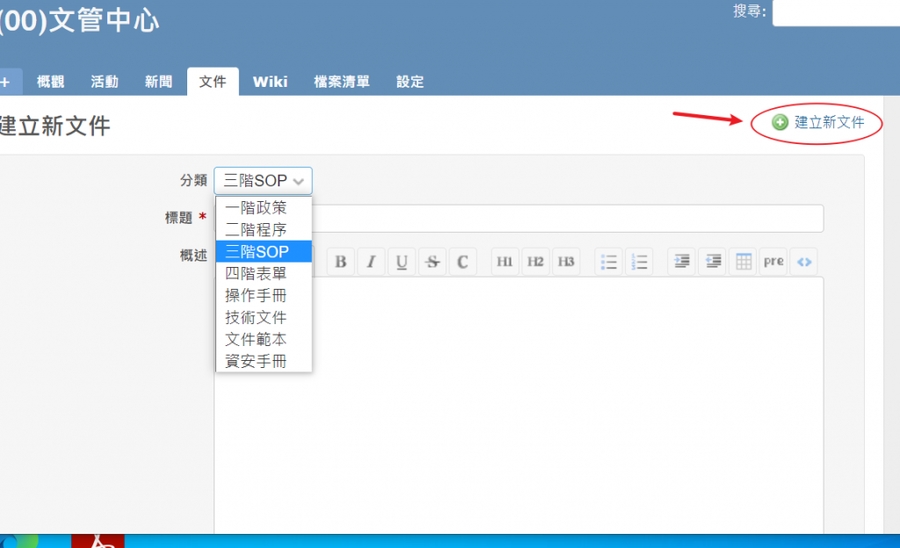Click the underline formatting button

(402, 262)
